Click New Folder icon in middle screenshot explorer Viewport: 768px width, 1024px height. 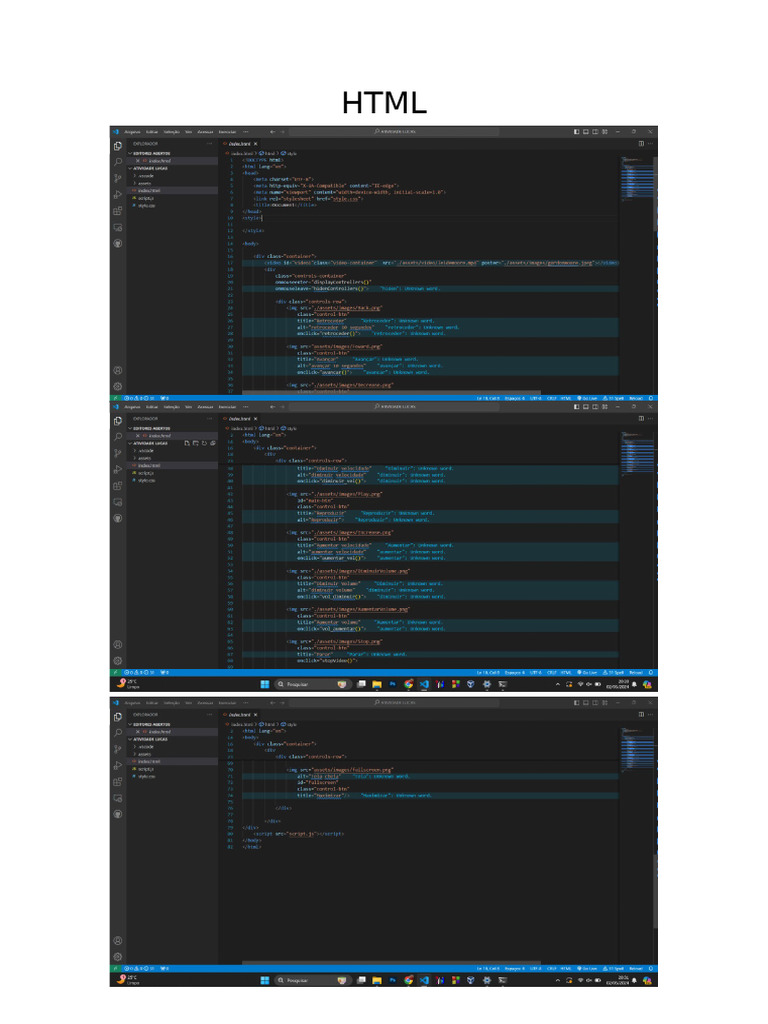[195, 443]
